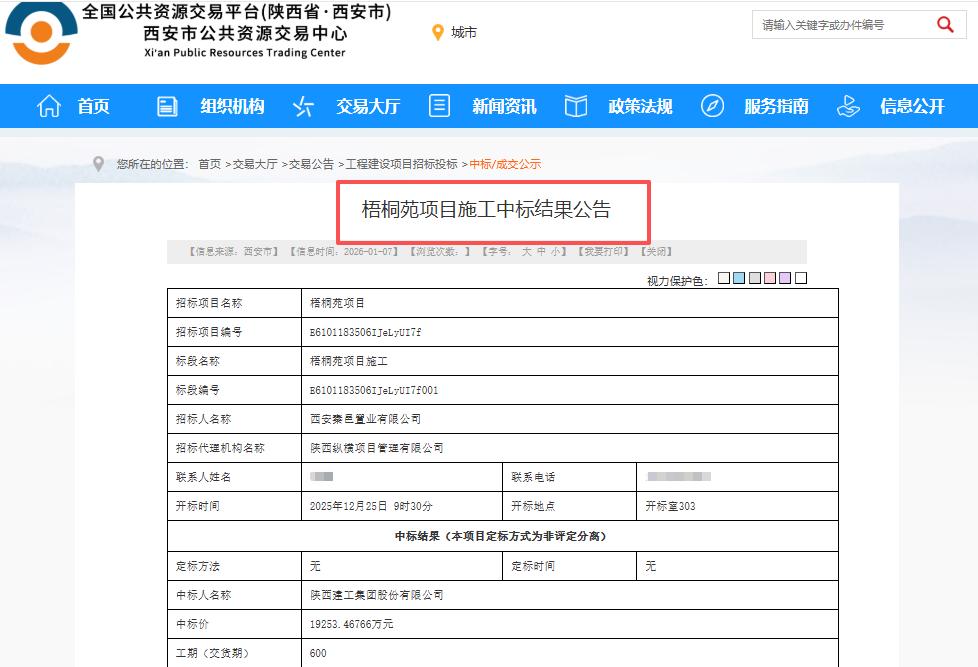This screenshot has height=667, width=978.
Task: Open the 新闻资讯 menu item
Action: 503,106
